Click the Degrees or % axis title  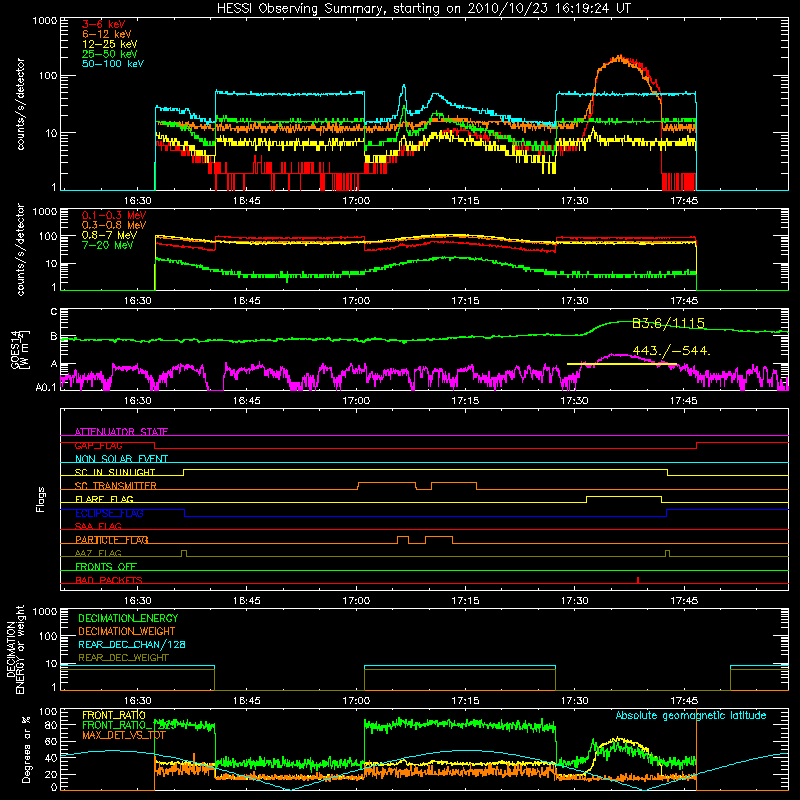point(26,750)
